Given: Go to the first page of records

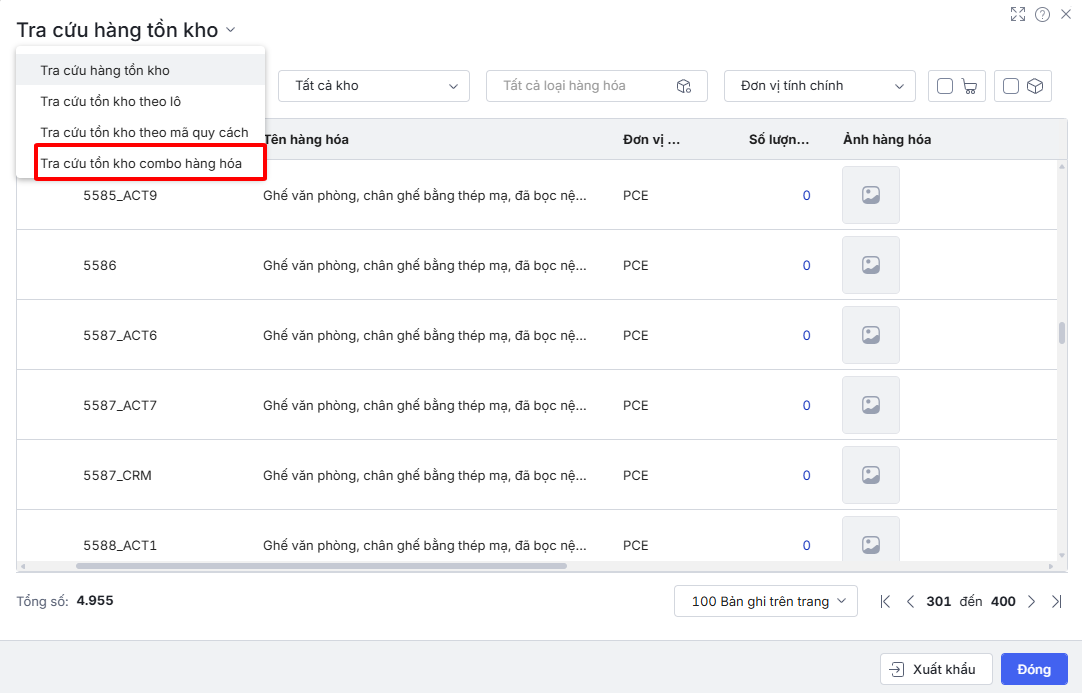Looking at the screenshot, I should [x=885, y=601].
